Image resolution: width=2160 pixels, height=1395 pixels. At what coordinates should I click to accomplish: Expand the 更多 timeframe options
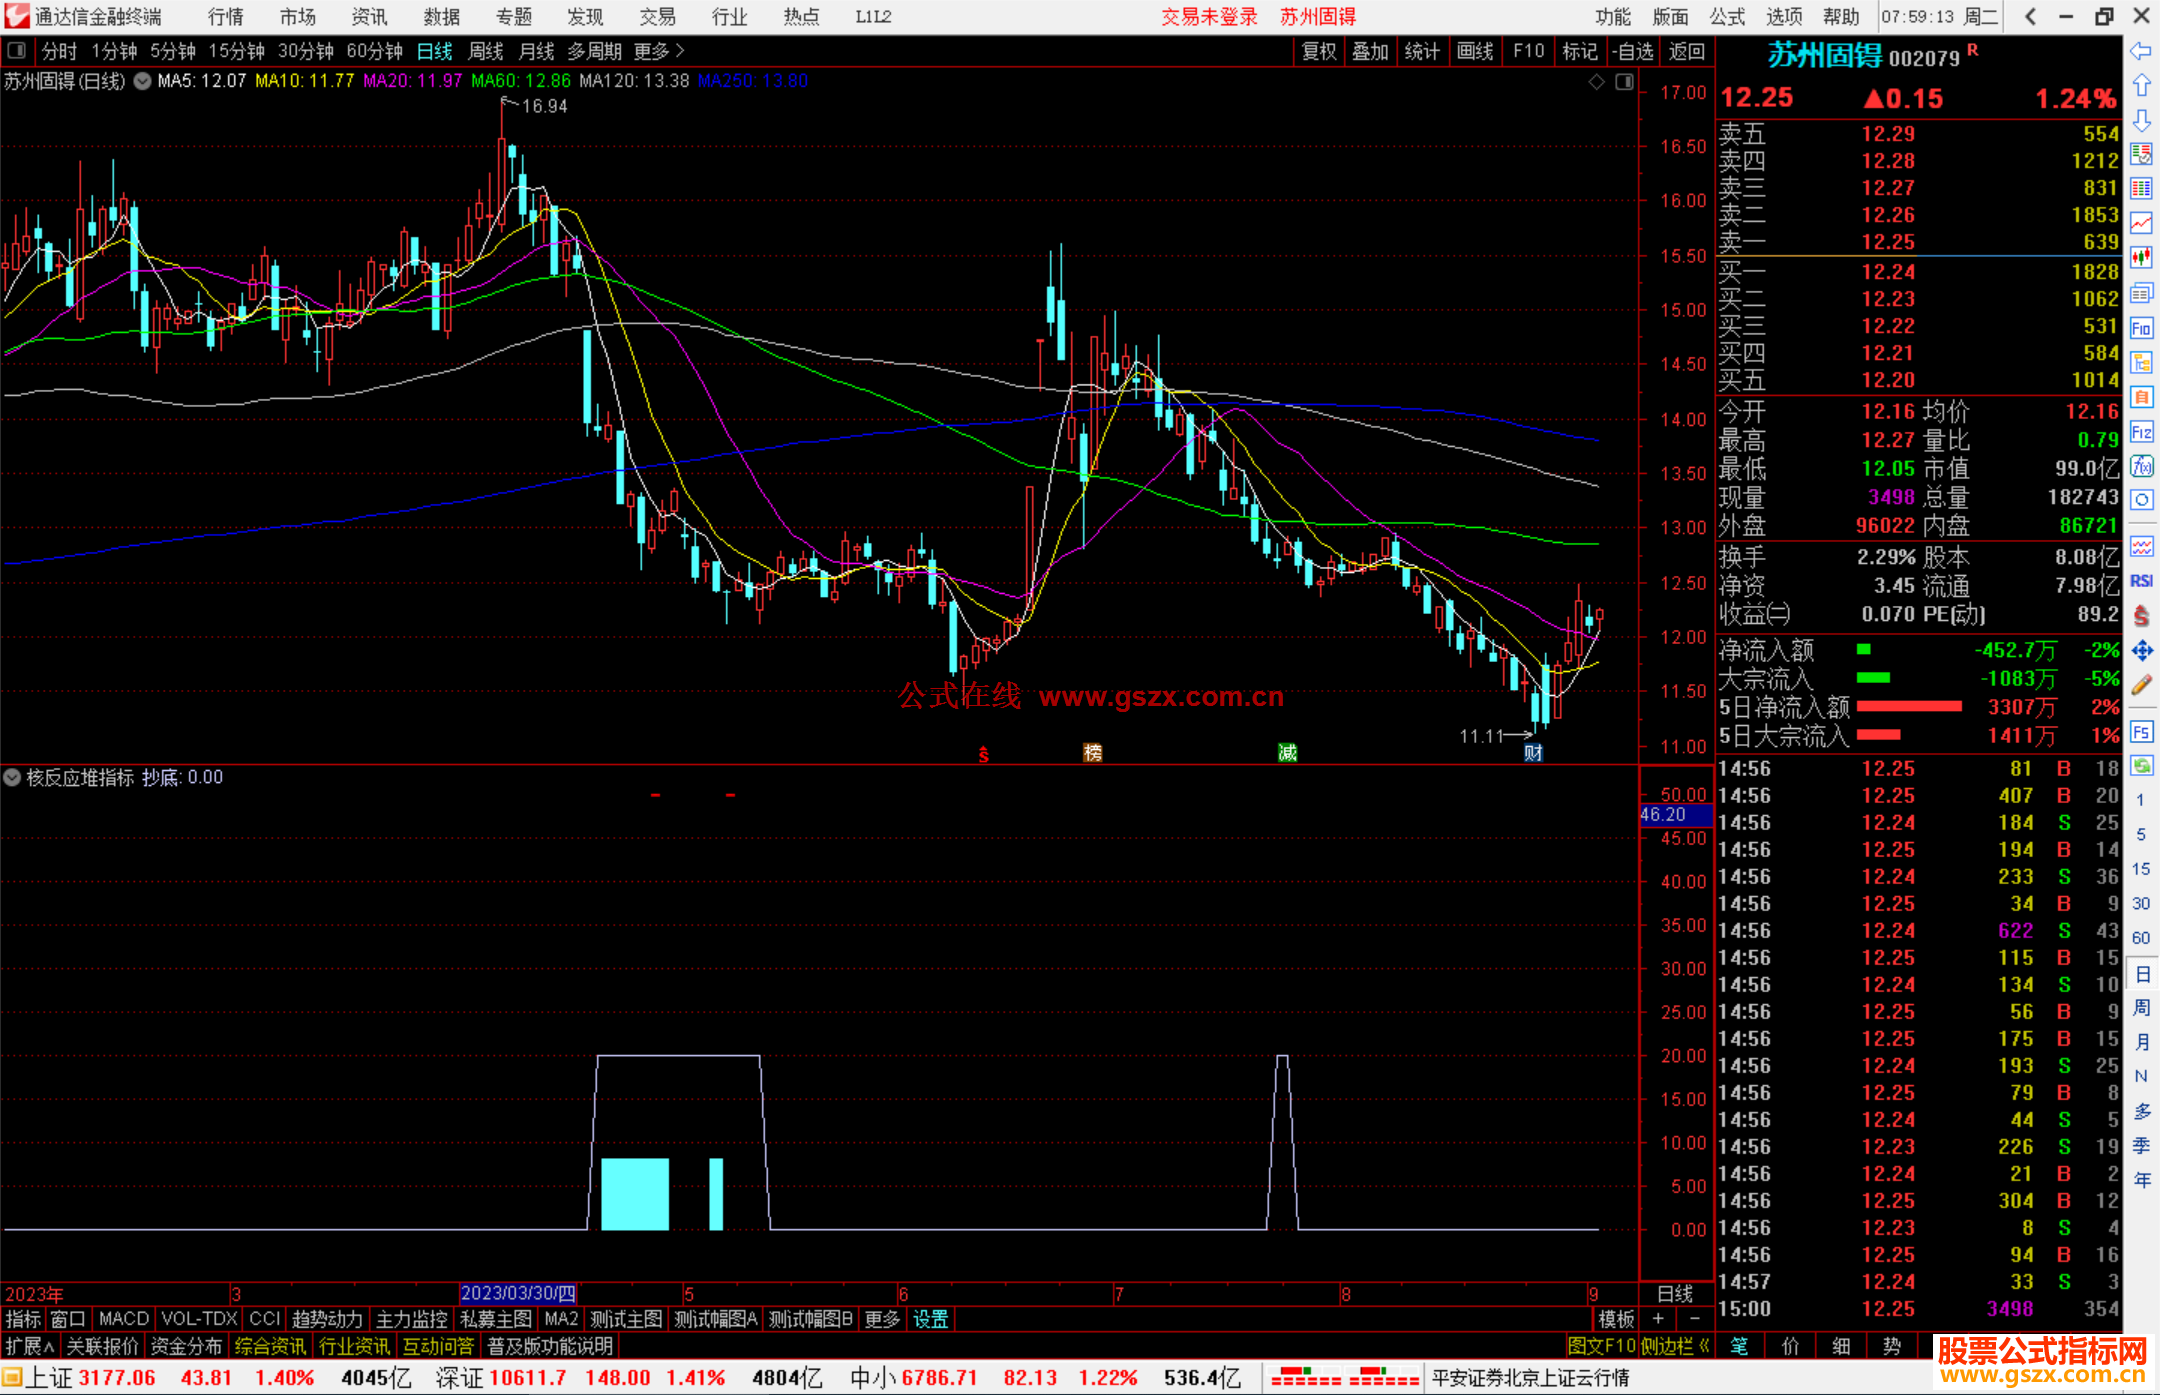(x=659, y=51)
